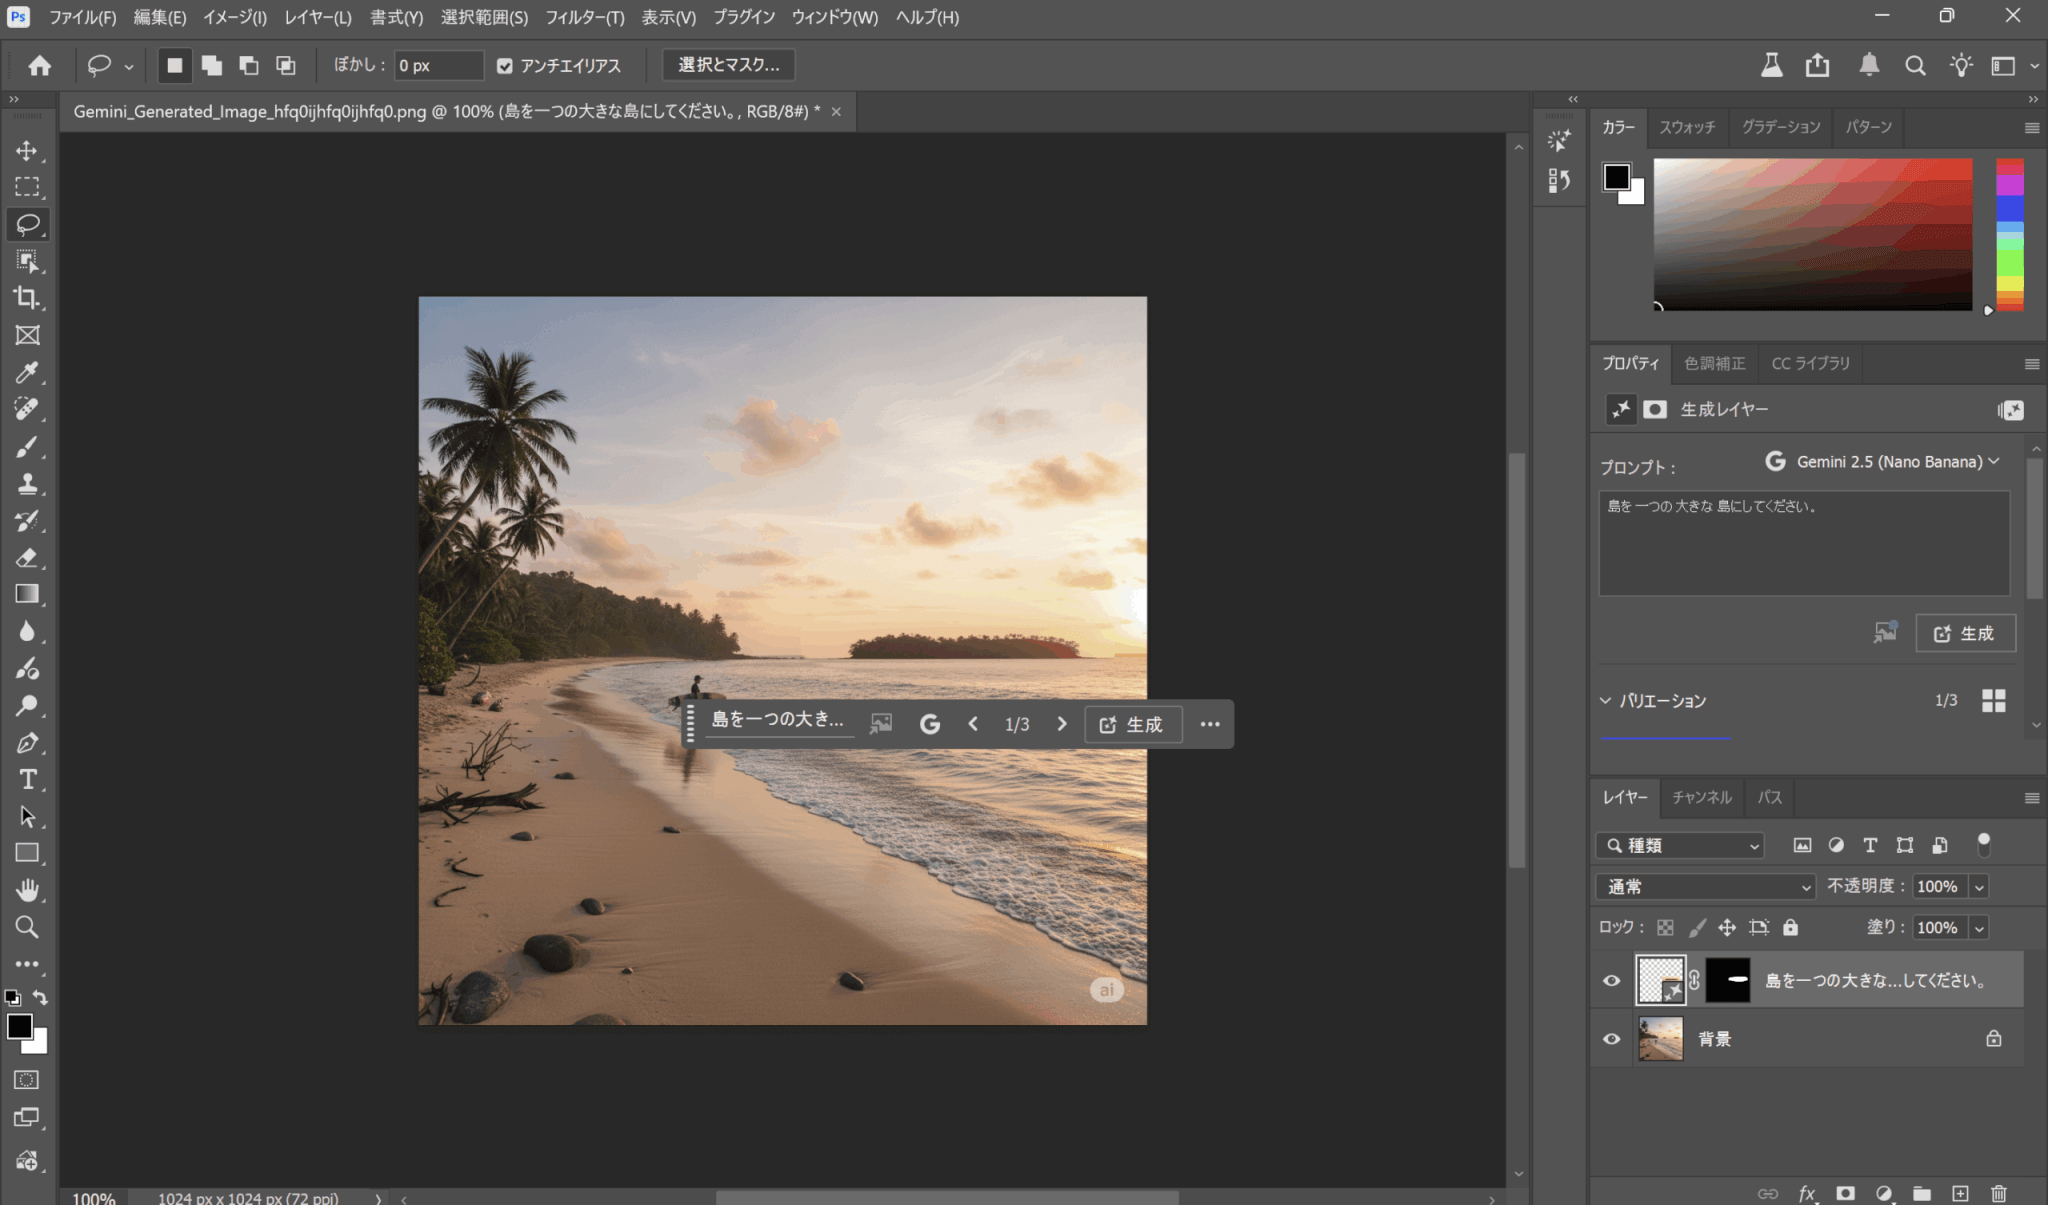Click the lock all layers icon

pyautogui.click(x=1790, y=928)
